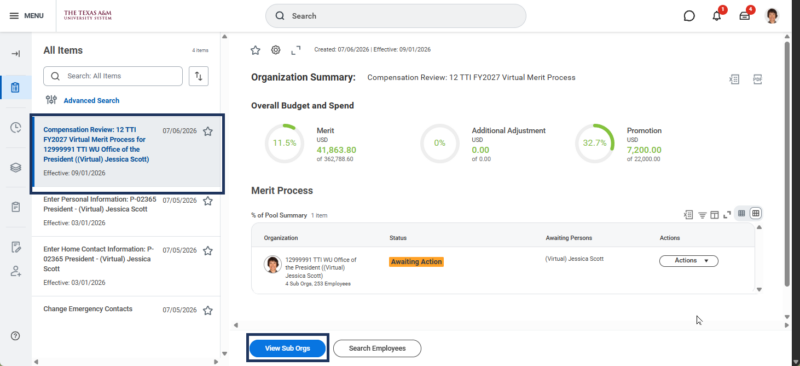Switch the table to grid view
The height and width of the screenshot is (366, 800).
pyautogui.click(x=756, y=213)
